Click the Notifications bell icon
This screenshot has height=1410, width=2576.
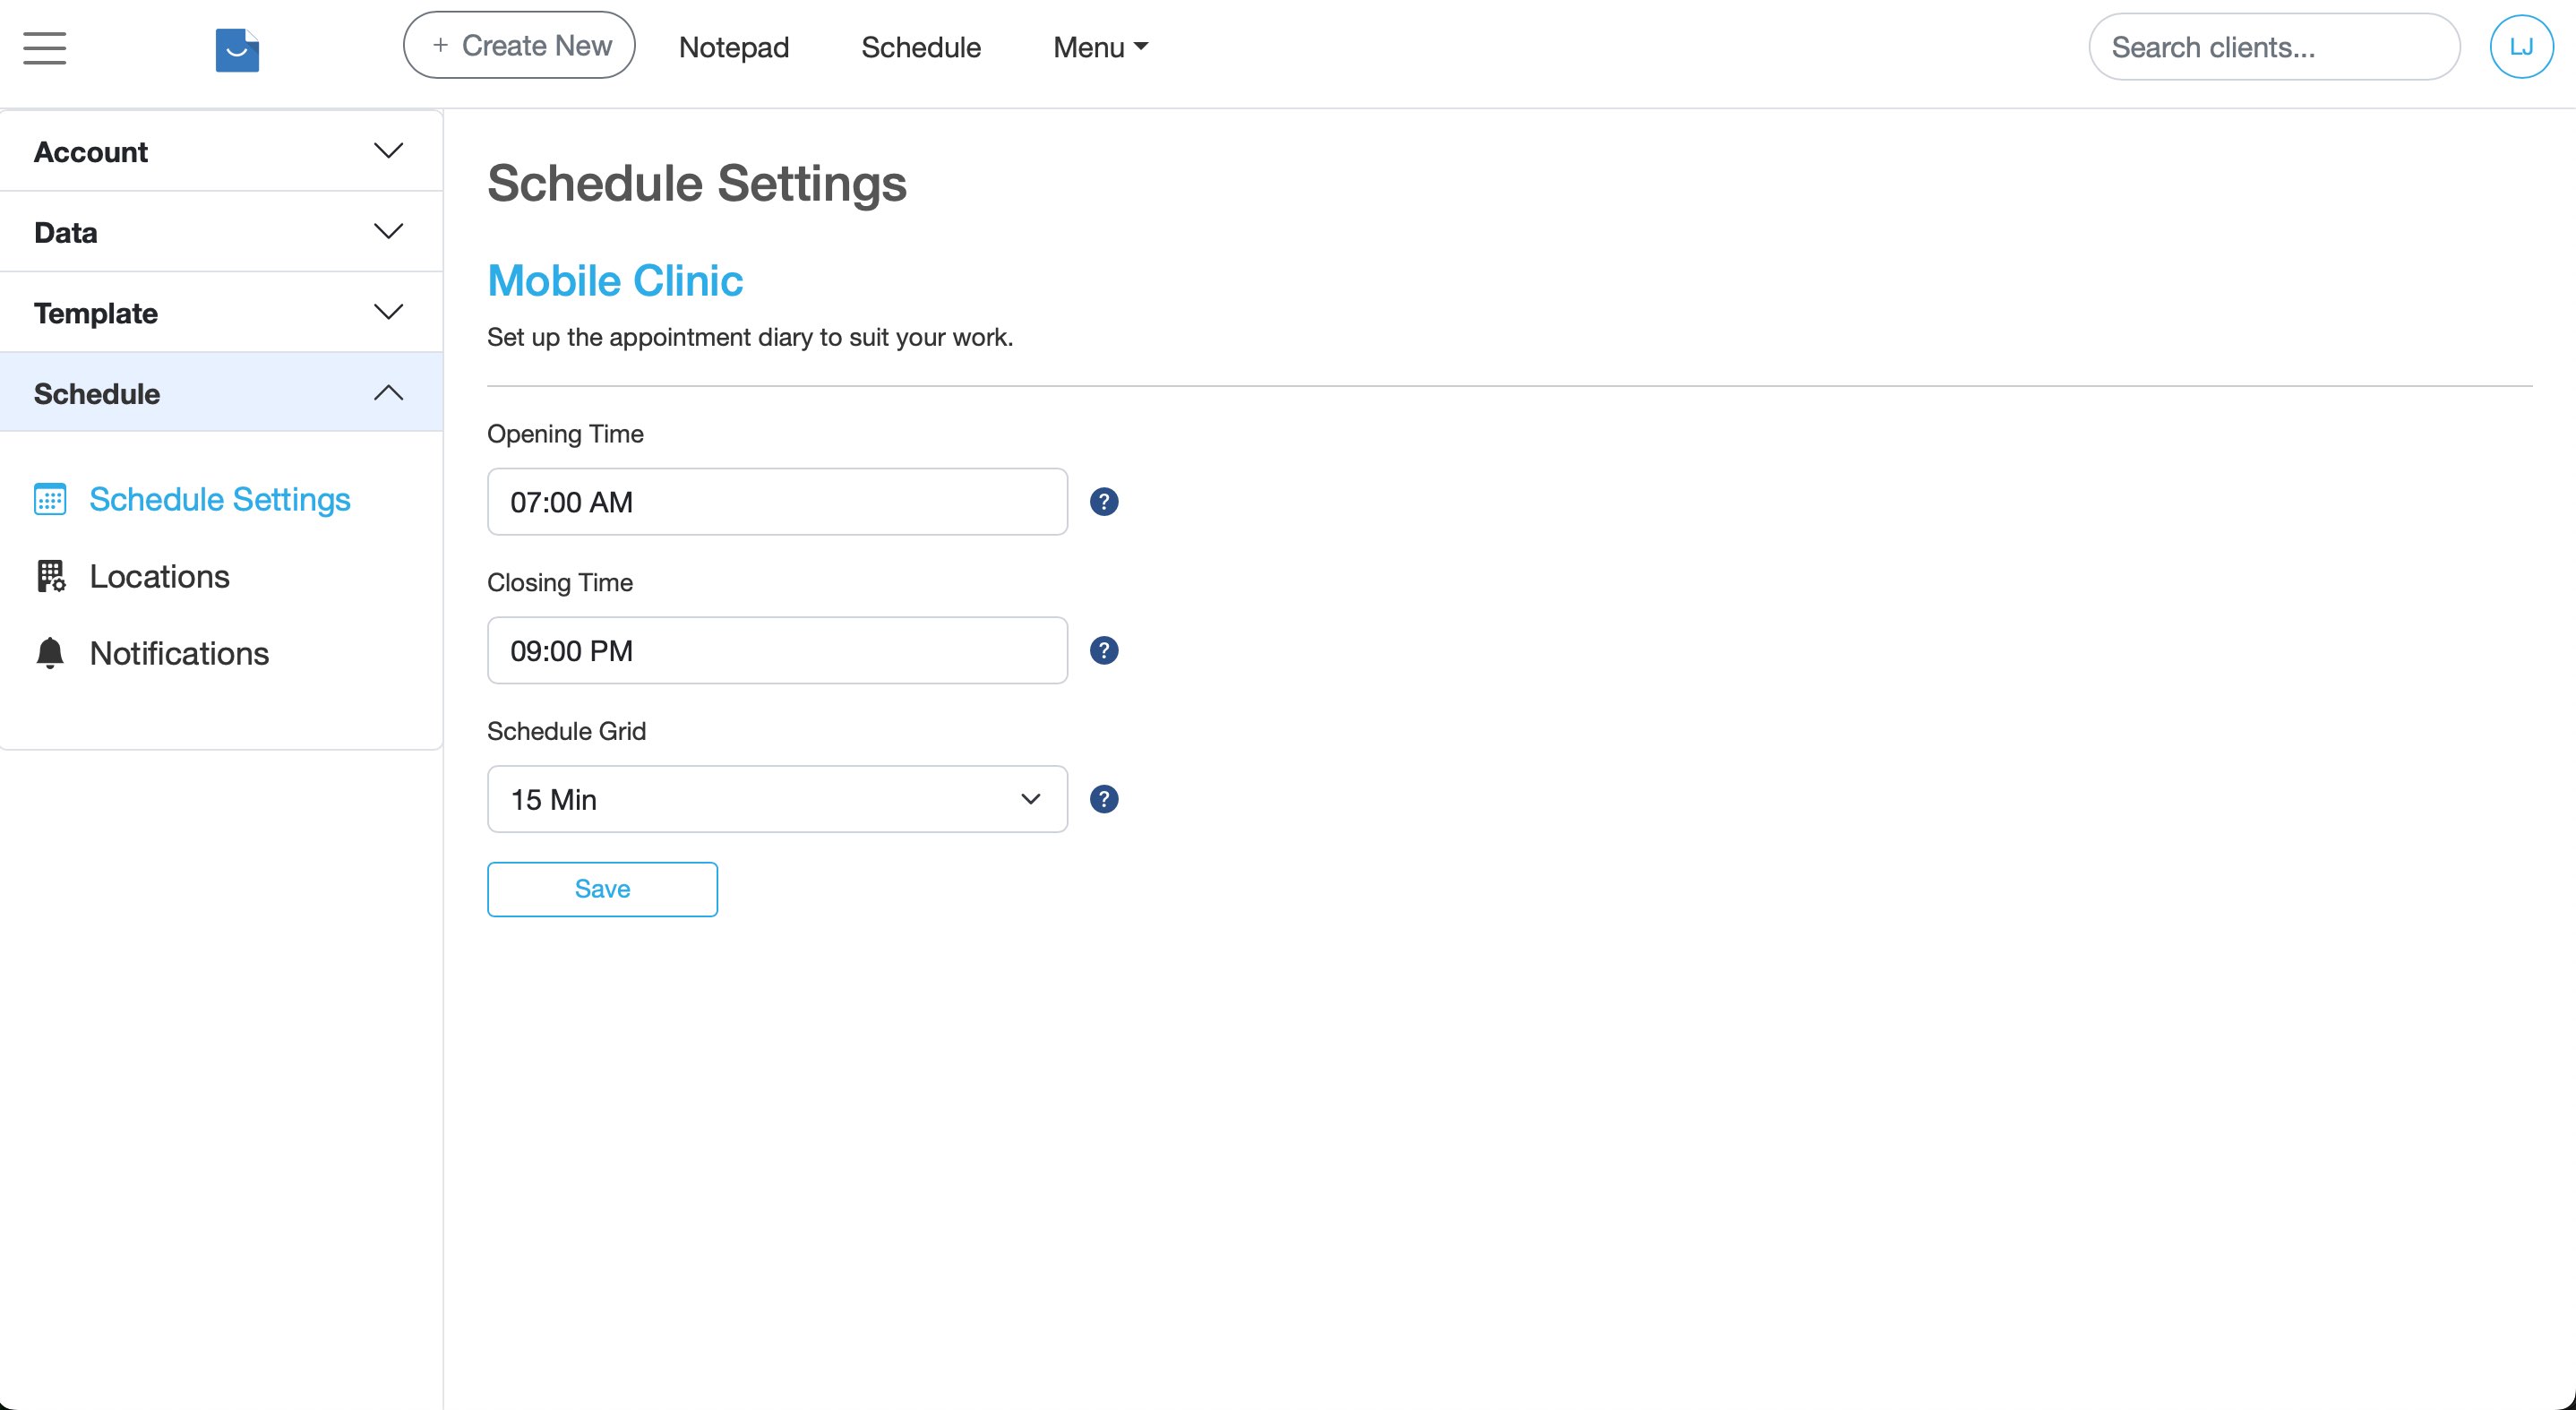click(50, 653)
